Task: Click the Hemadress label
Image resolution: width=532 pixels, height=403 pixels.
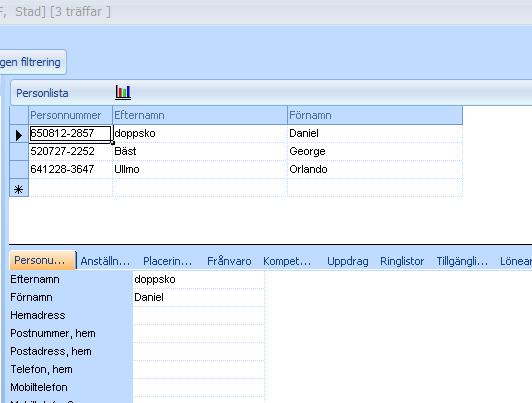Action: point(38,315)
